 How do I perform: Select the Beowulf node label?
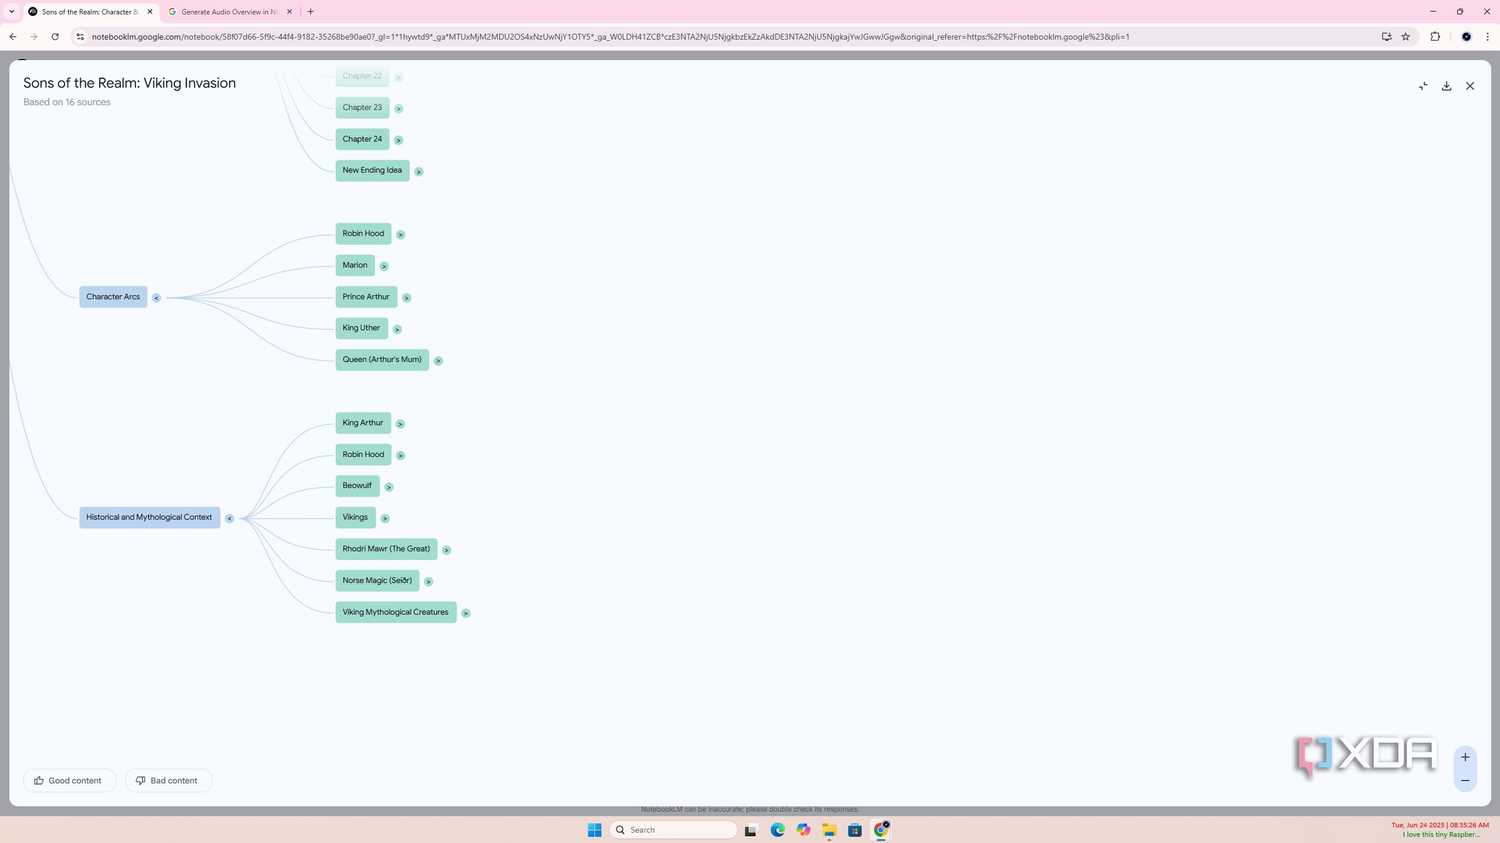357,486
